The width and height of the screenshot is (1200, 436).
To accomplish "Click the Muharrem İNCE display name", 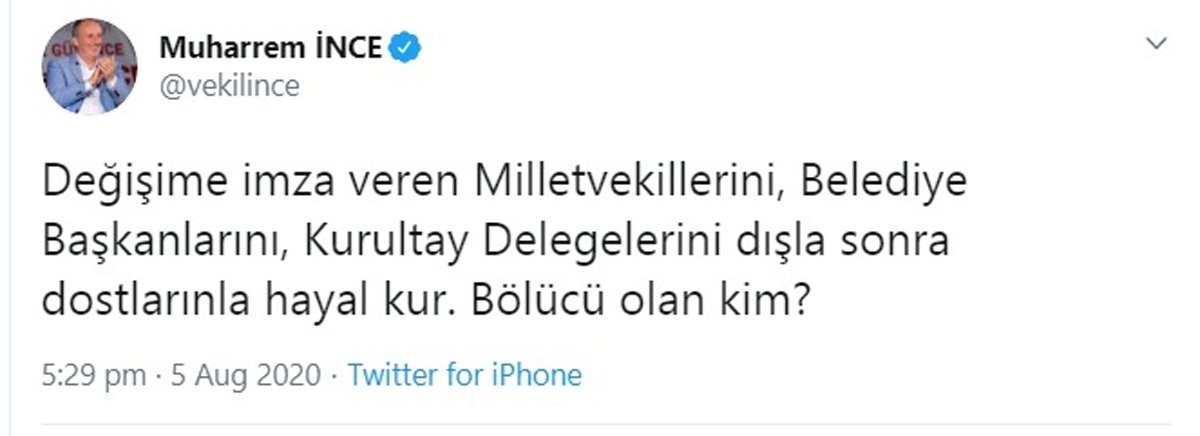I will 270,47.
